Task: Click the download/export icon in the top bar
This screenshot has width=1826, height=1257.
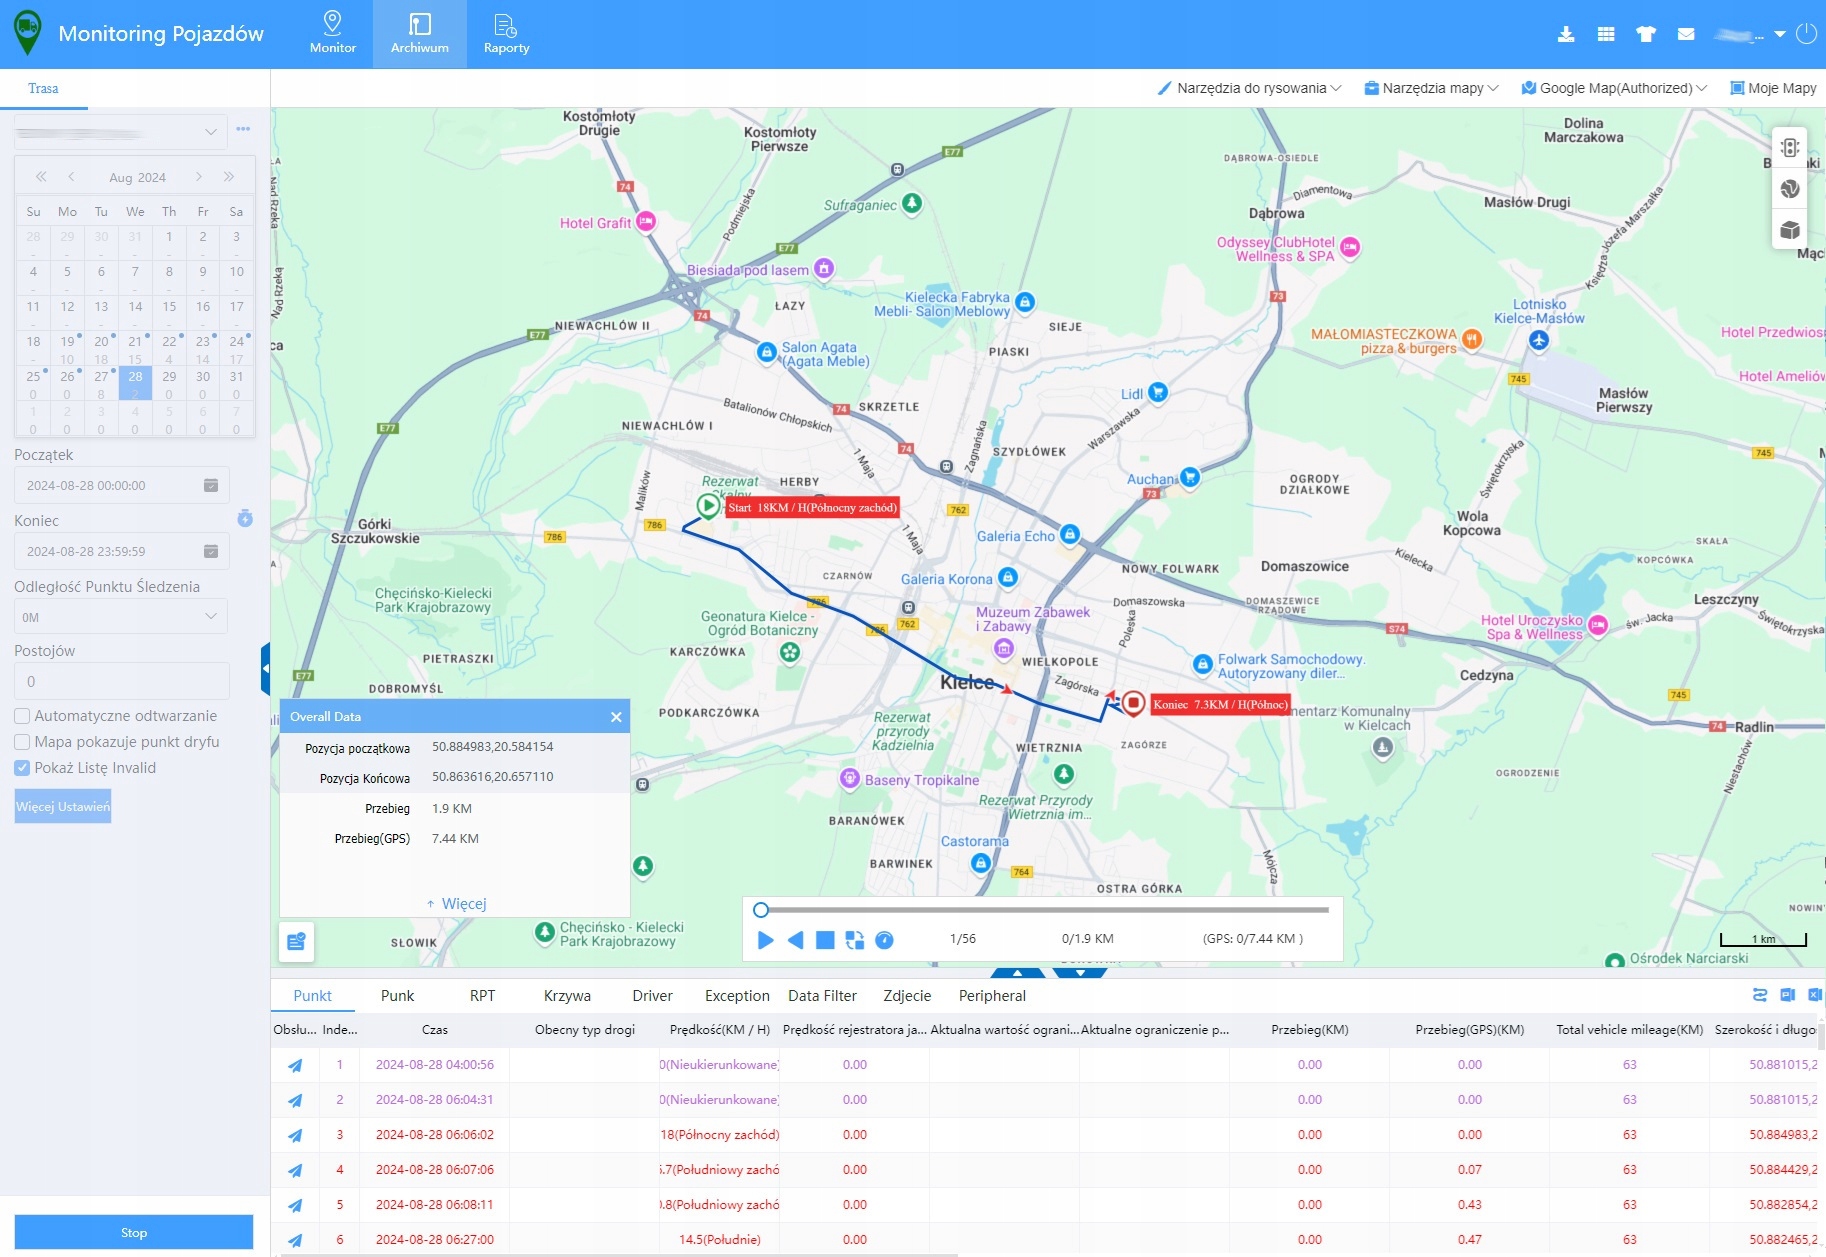Action: 1566,33
